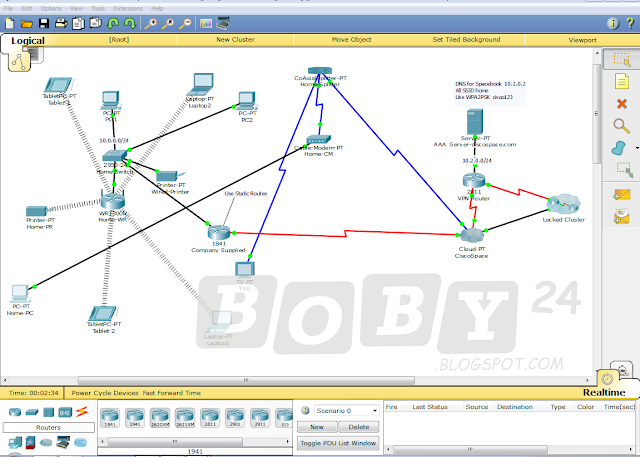Select WAN Emulation cloud category icon
The image size is (640, 457).
tap(46, 442)
